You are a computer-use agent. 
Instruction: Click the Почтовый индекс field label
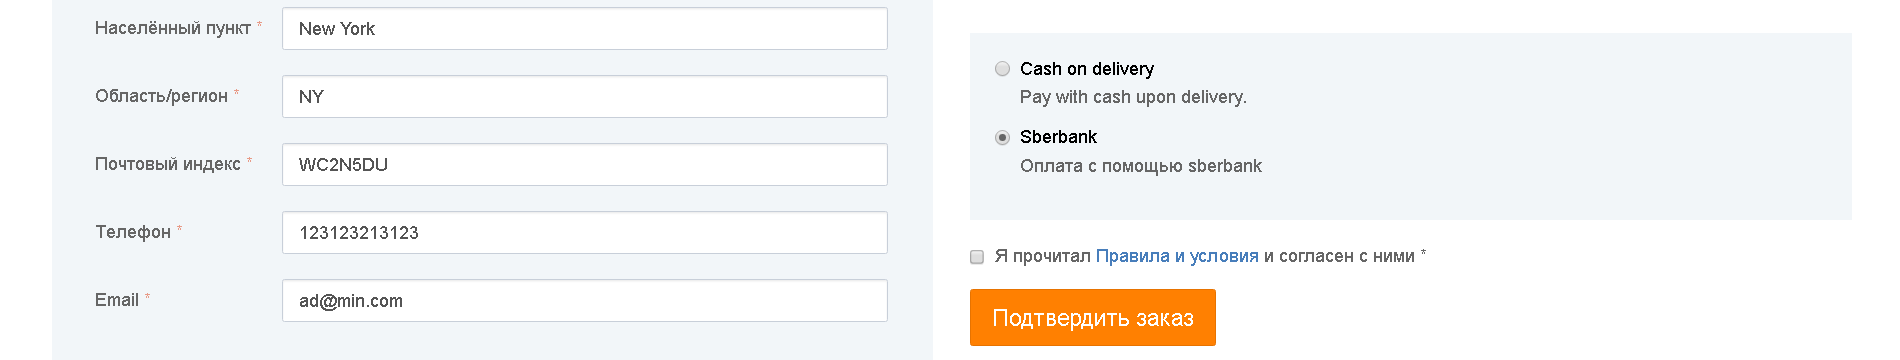168,164
